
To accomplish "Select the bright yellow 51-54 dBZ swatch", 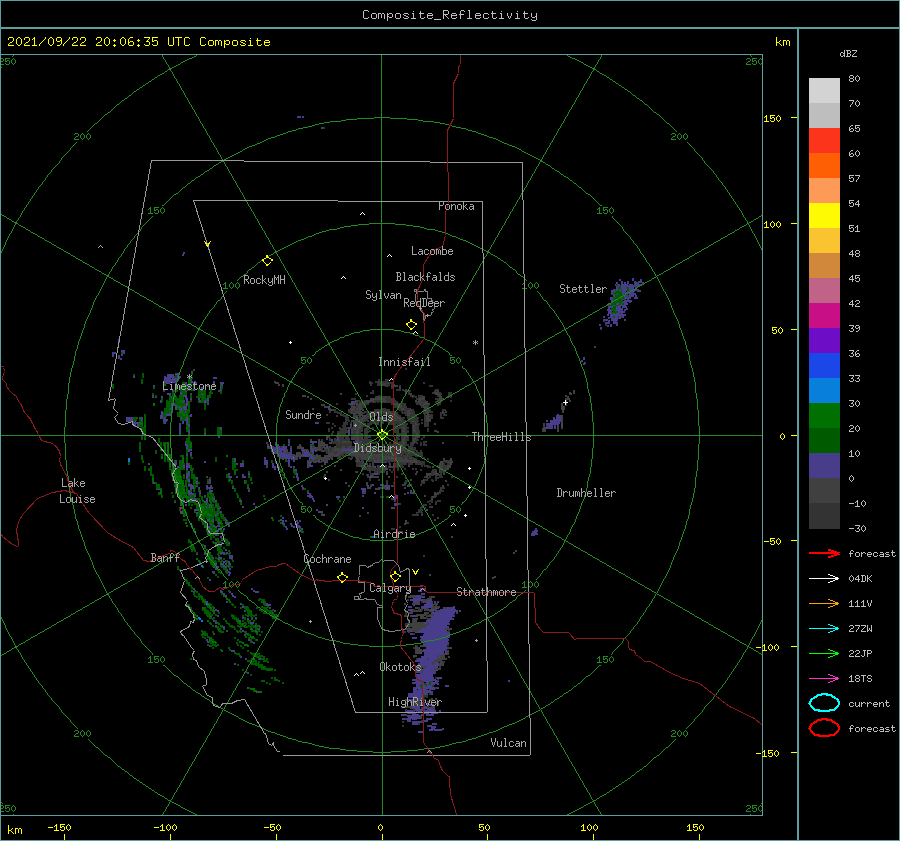I will 824,216.
